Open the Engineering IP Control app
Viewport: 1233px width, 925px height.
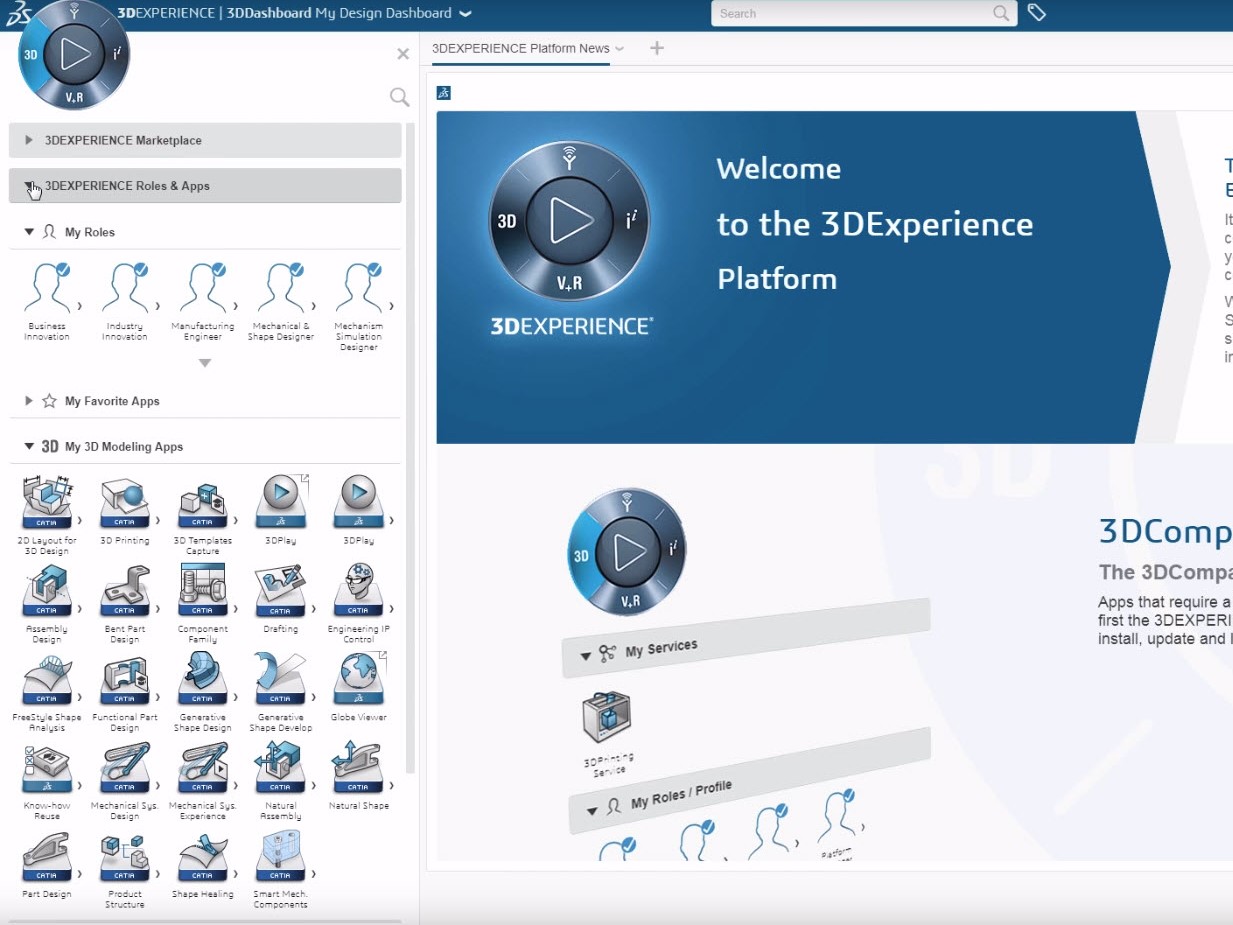click(x=359, y=591)
